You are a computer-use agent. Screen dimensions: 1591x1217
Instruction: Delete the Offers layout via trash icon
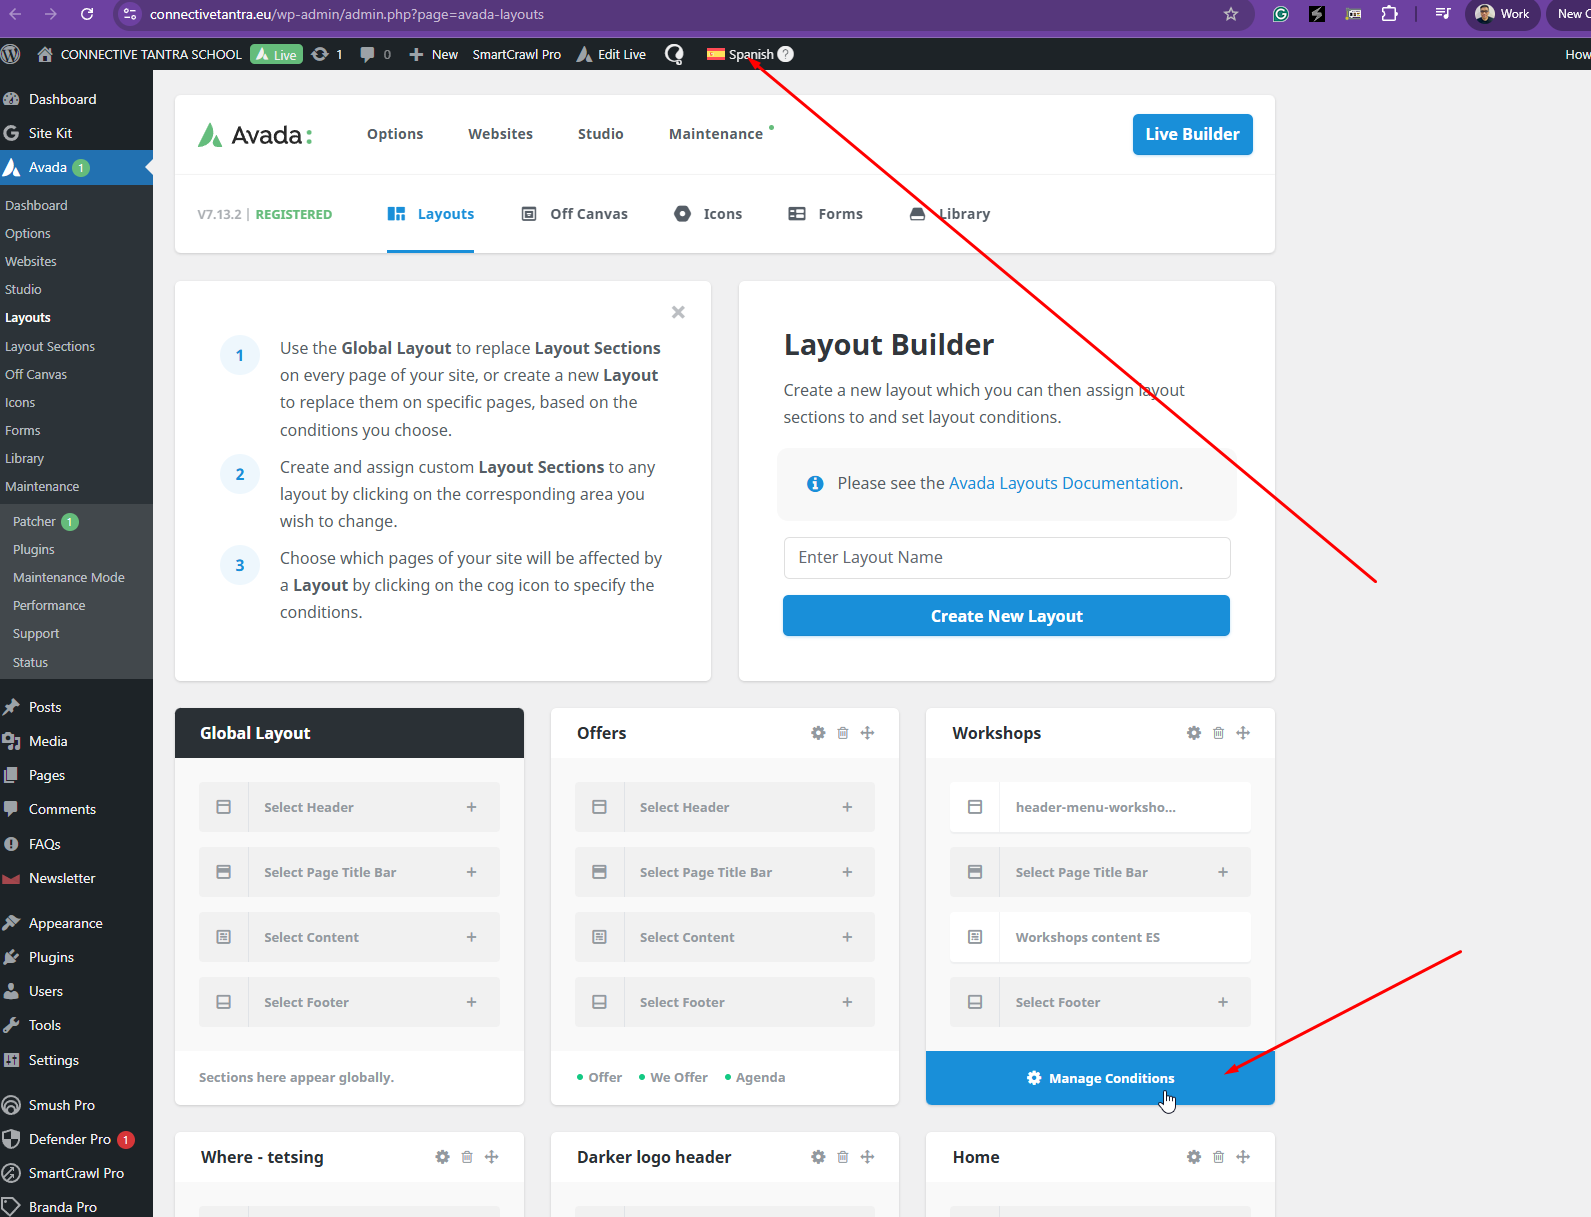pyautogui.click(x=843, y=733)
